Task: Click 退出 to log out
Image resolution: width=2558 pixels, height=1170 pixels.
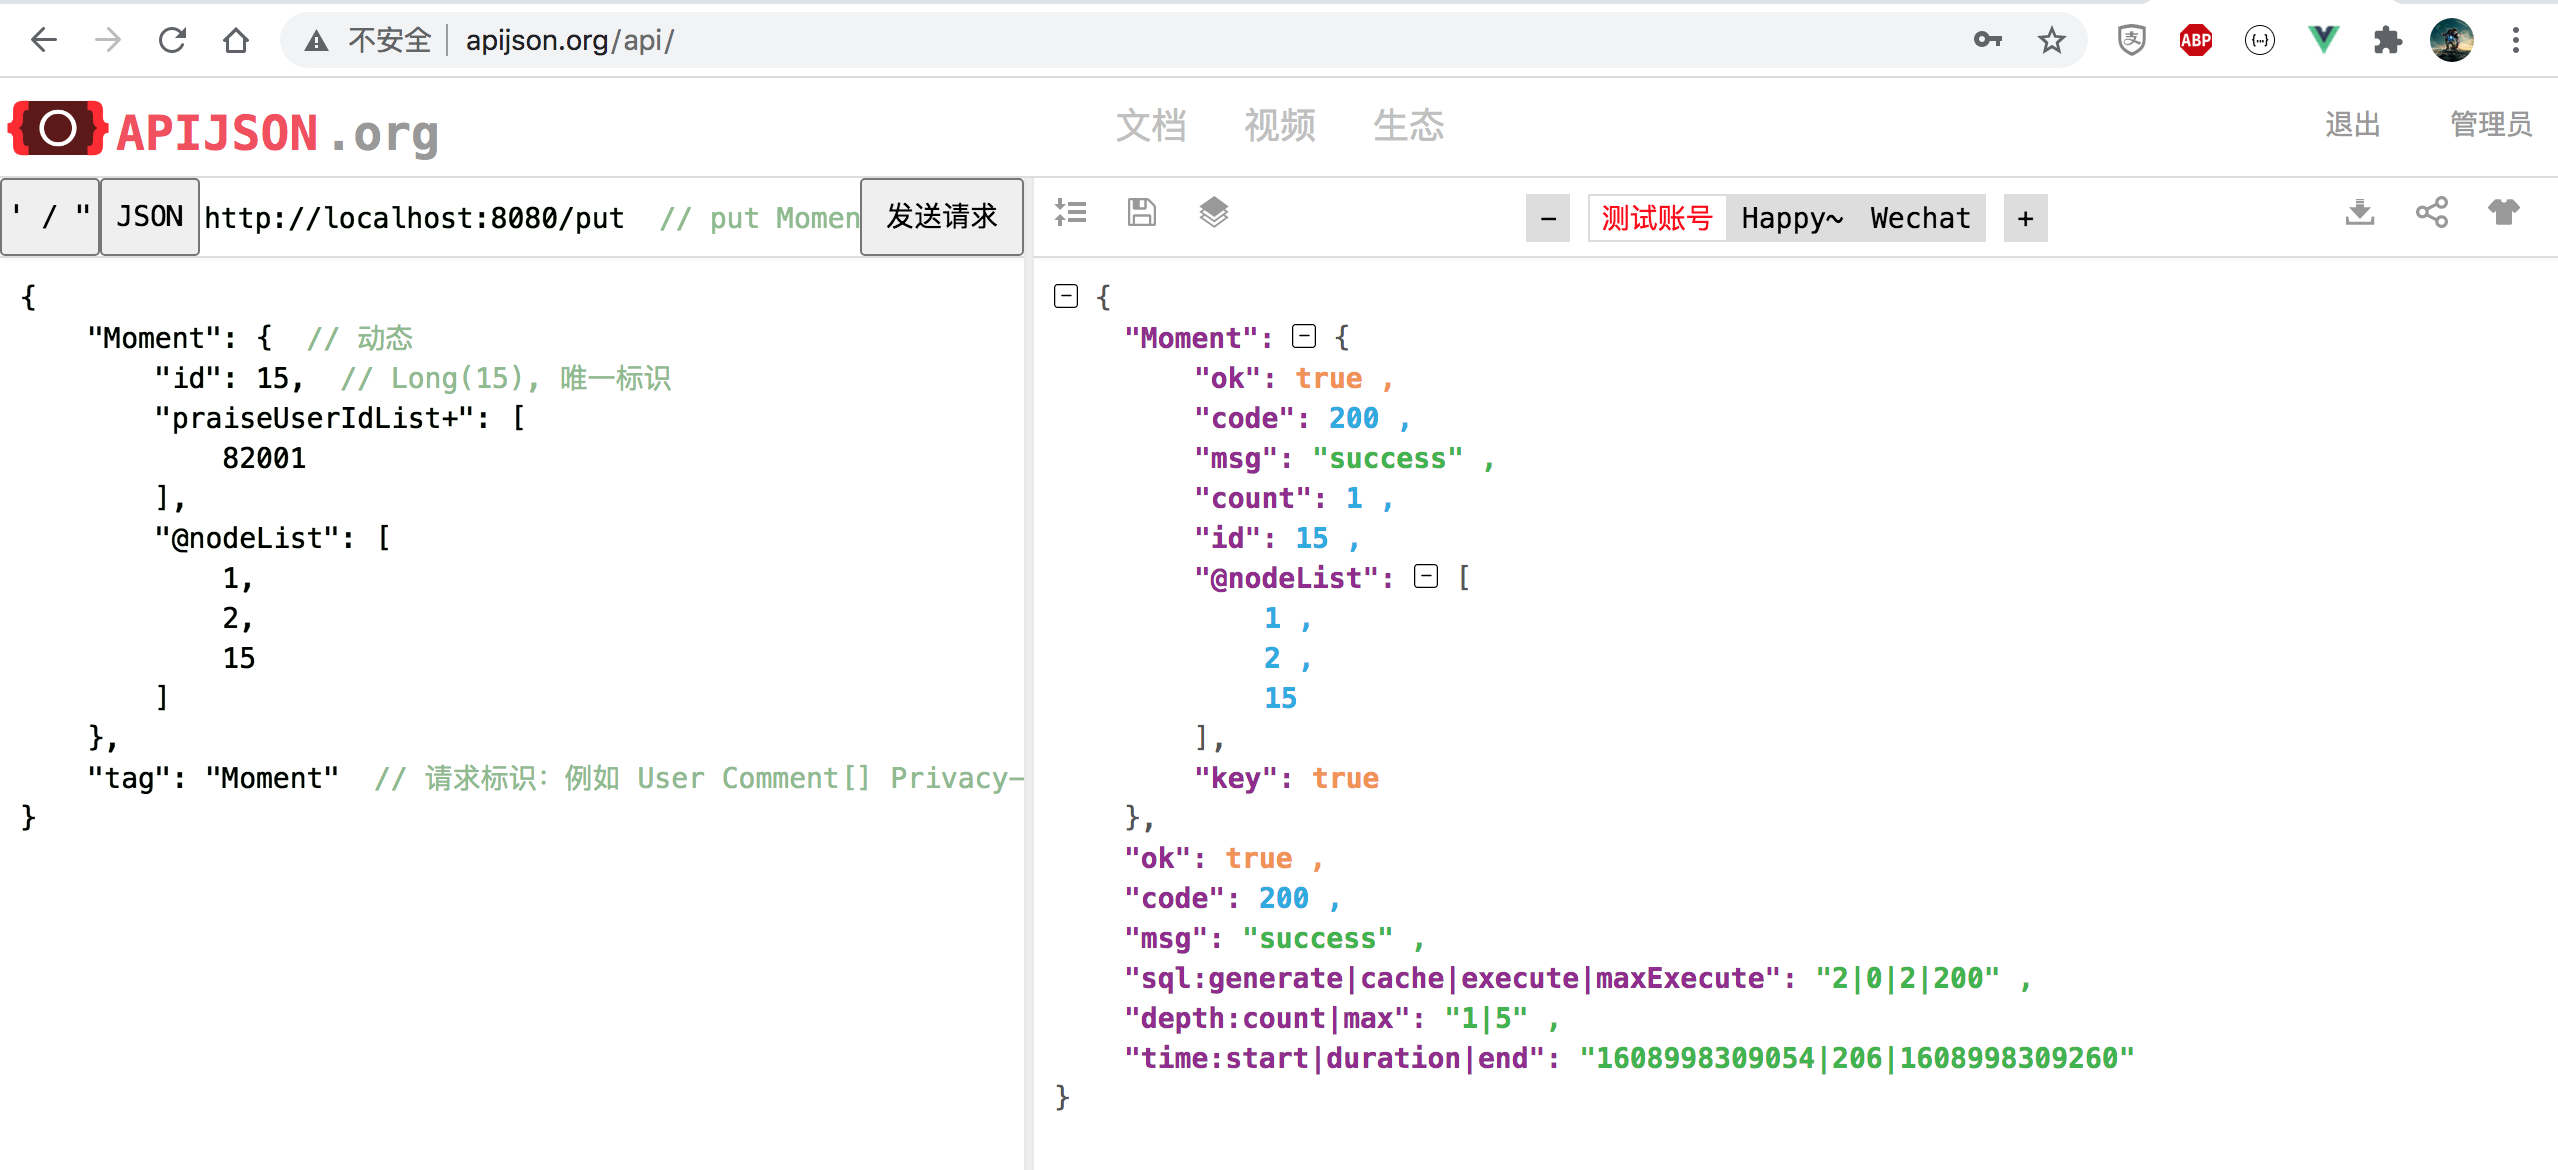Action: point(2352,125)
